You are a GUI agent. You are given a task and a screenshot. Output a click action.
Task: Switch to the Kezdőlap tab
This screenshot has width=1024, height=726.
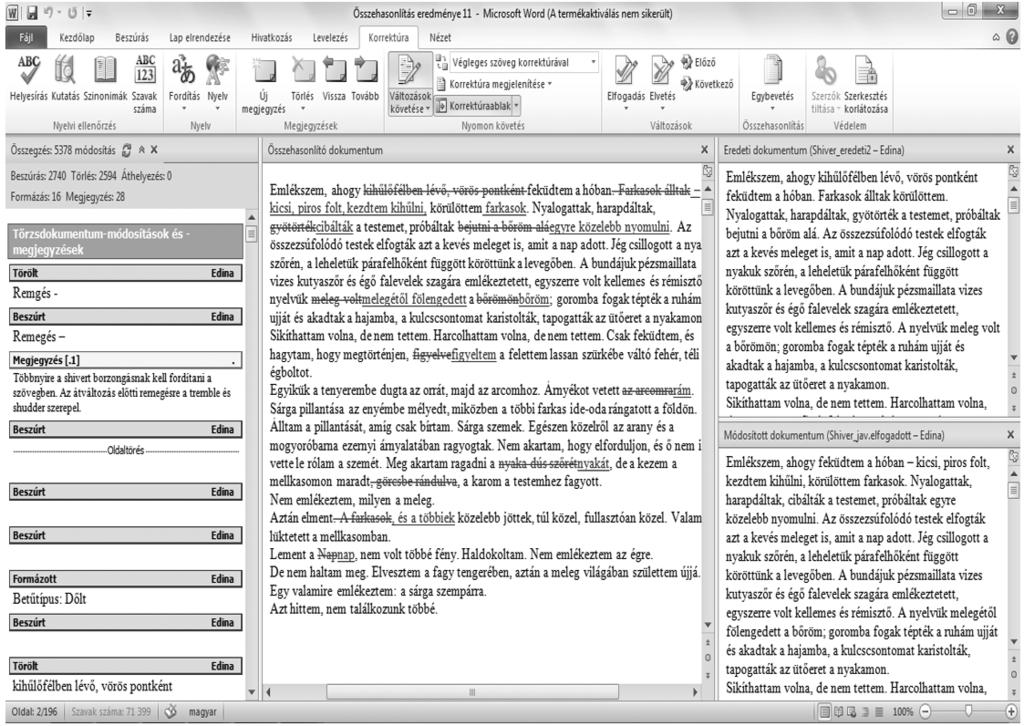(x=77, y=38)
